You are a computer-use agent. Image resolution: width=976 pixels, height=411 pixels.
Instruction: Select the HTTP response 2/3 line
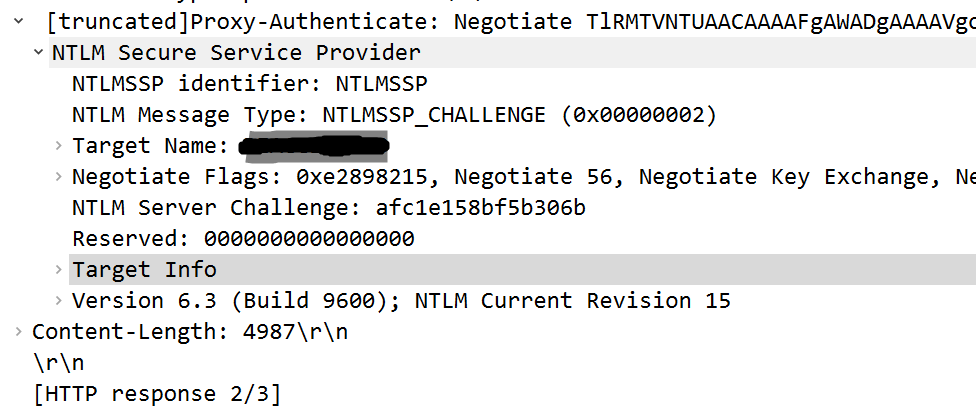click(156, 394)
